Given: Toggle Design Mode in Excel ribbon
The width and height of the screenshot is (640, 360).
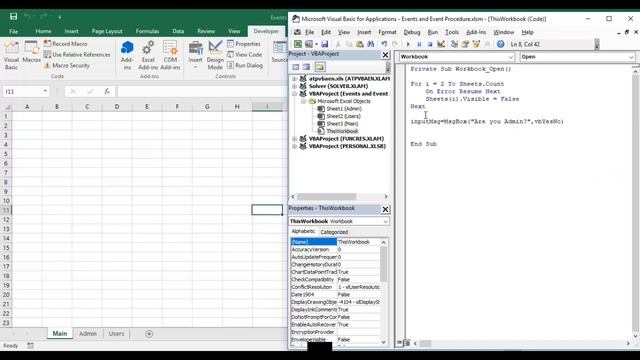Looking at the screenshot, I should point(215,55).
